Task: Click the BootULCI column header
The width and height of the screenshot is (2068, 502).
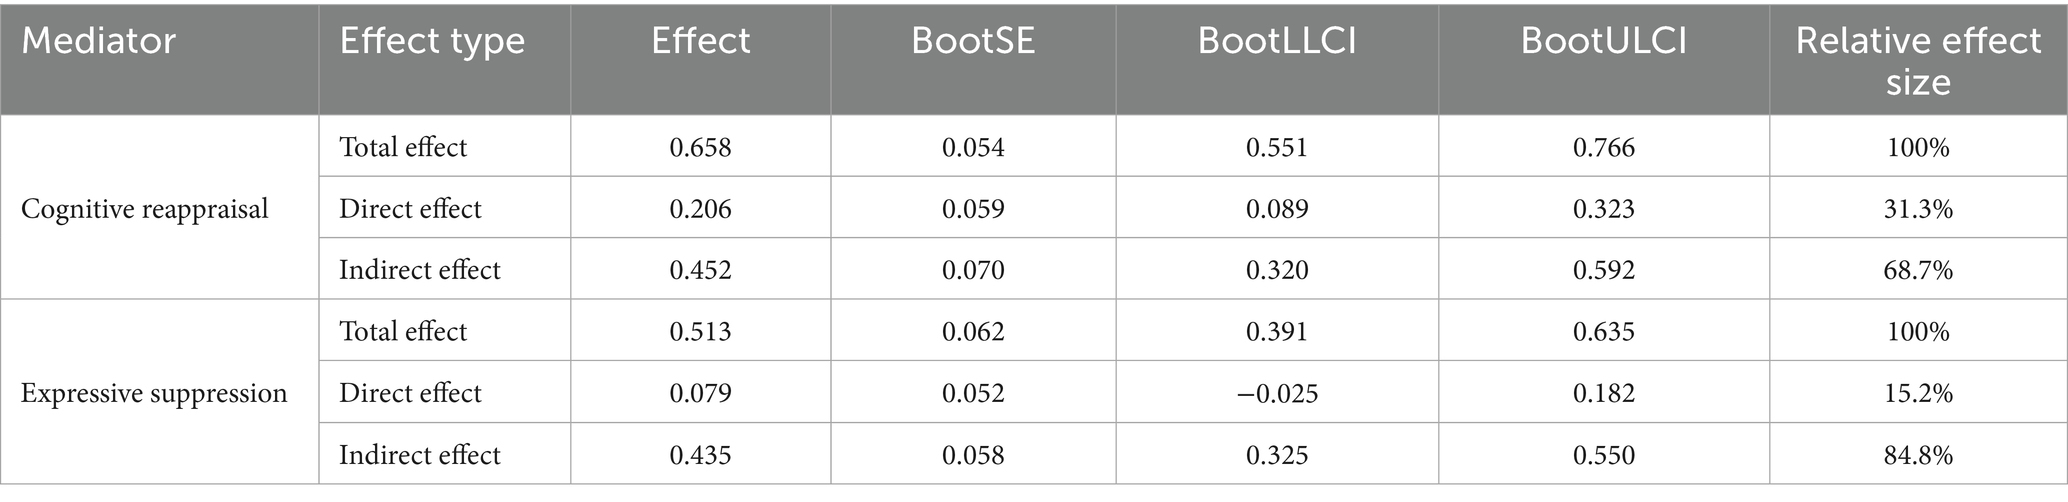Action: click(1603, 41)
